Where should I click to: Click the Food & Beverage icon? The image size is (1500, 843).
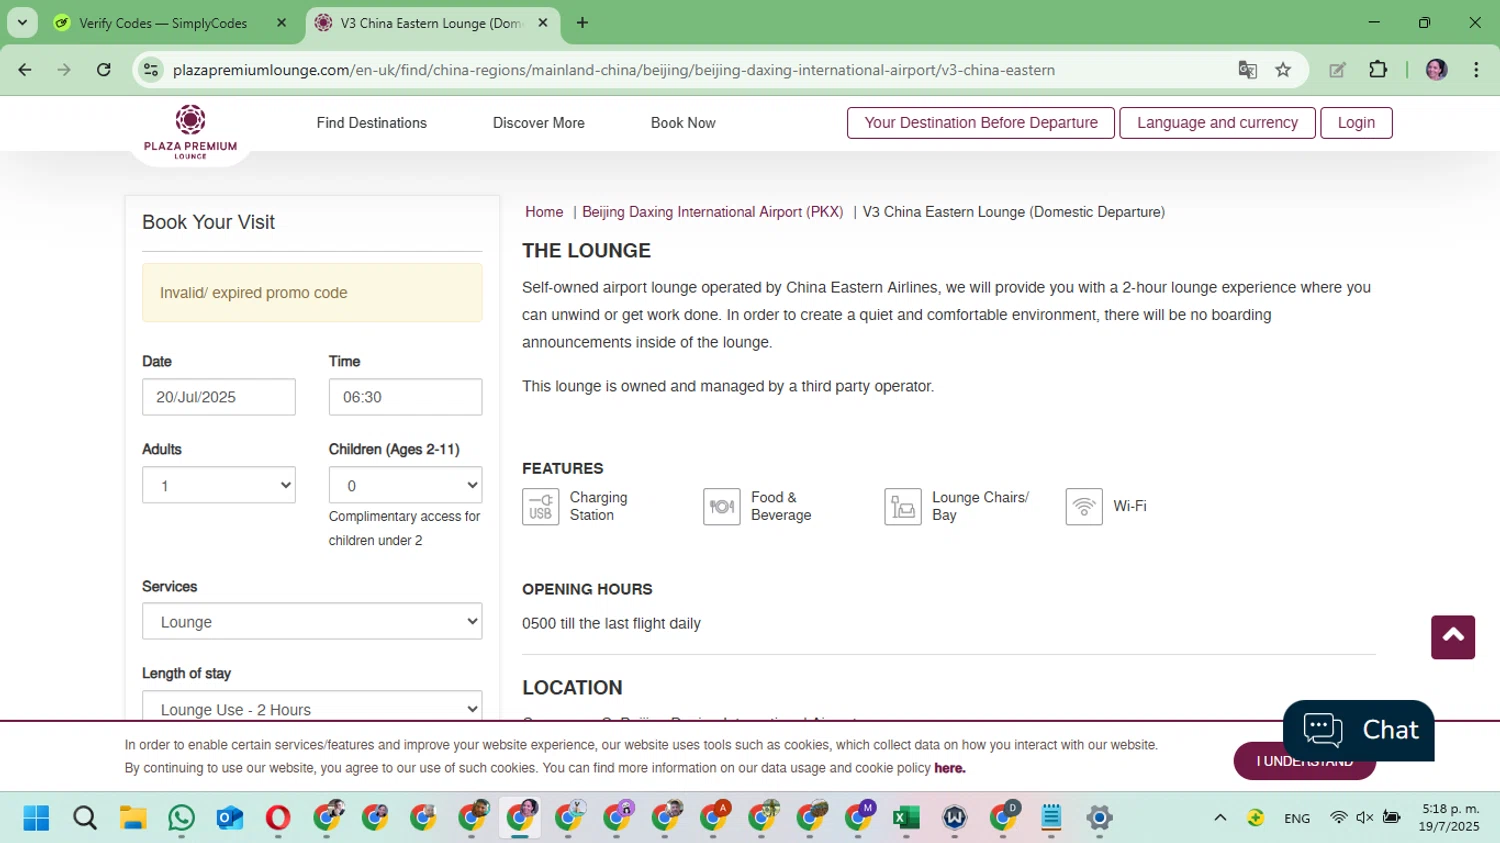[x=721, y=506]
